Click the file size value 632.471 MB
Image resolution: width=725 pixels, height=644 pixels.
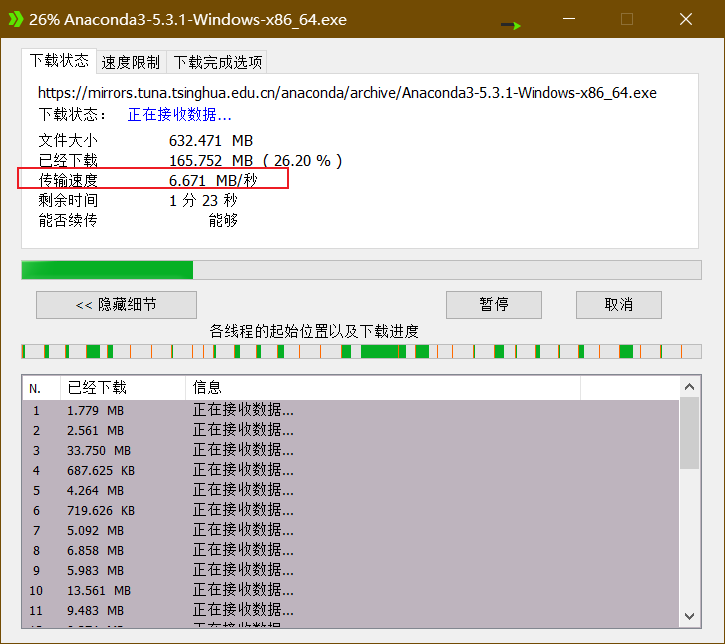(x=211, y=141)
